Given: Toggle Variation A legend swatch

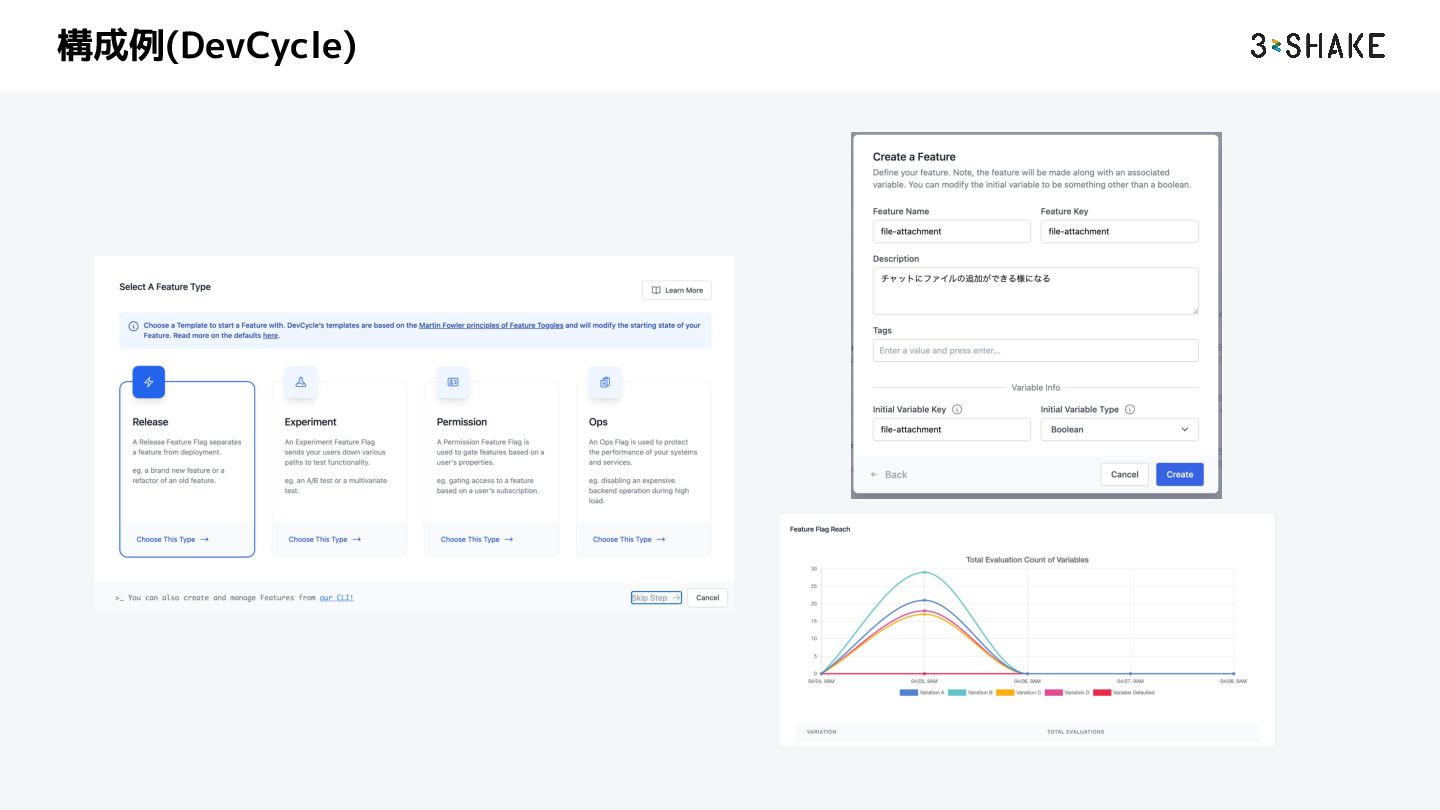Looking at the screenshot, I should (x=908, y=692).
